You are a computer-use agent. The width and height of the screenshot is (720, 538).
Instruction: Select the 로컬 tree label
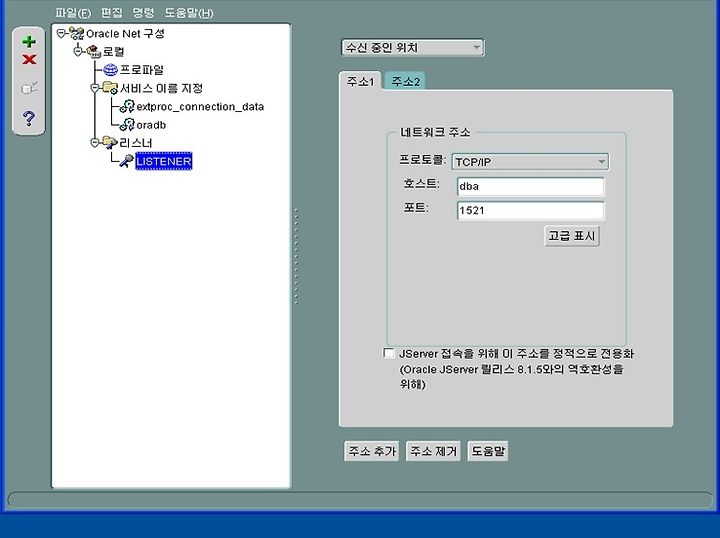(x=113, y=51)
